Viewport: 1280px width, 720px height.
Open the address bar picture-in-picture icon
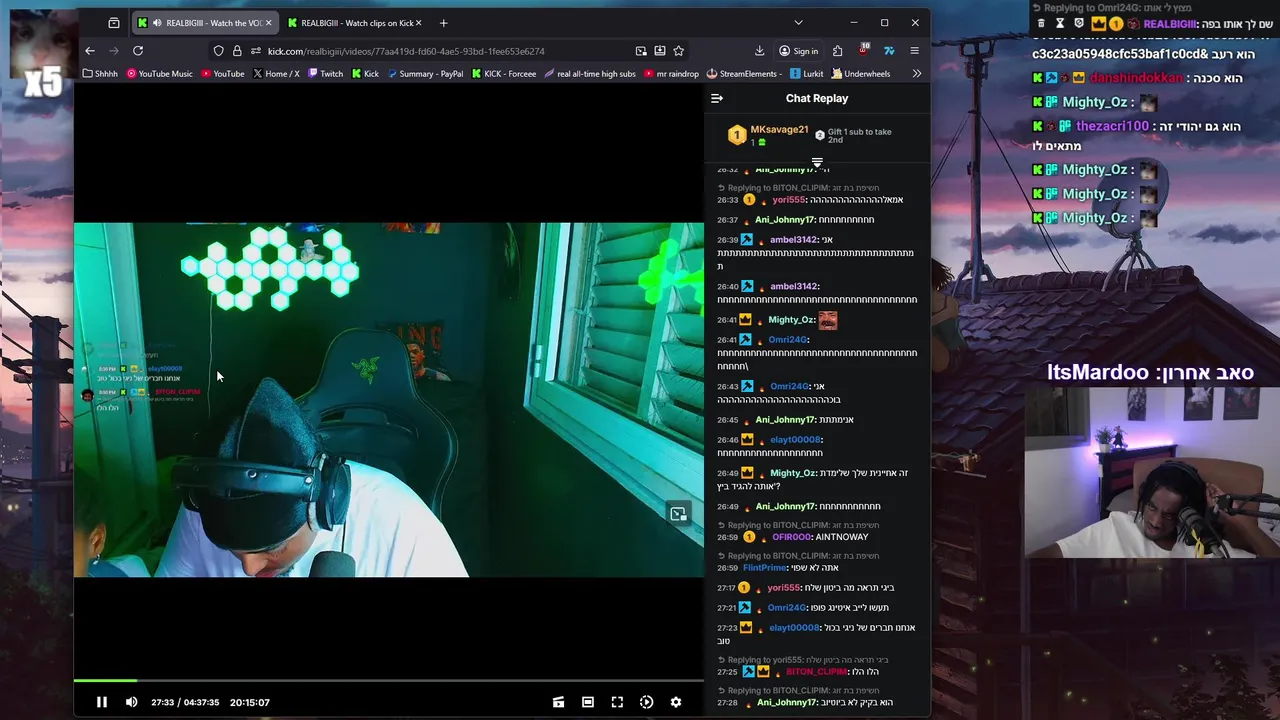click(x=641, y=51)
